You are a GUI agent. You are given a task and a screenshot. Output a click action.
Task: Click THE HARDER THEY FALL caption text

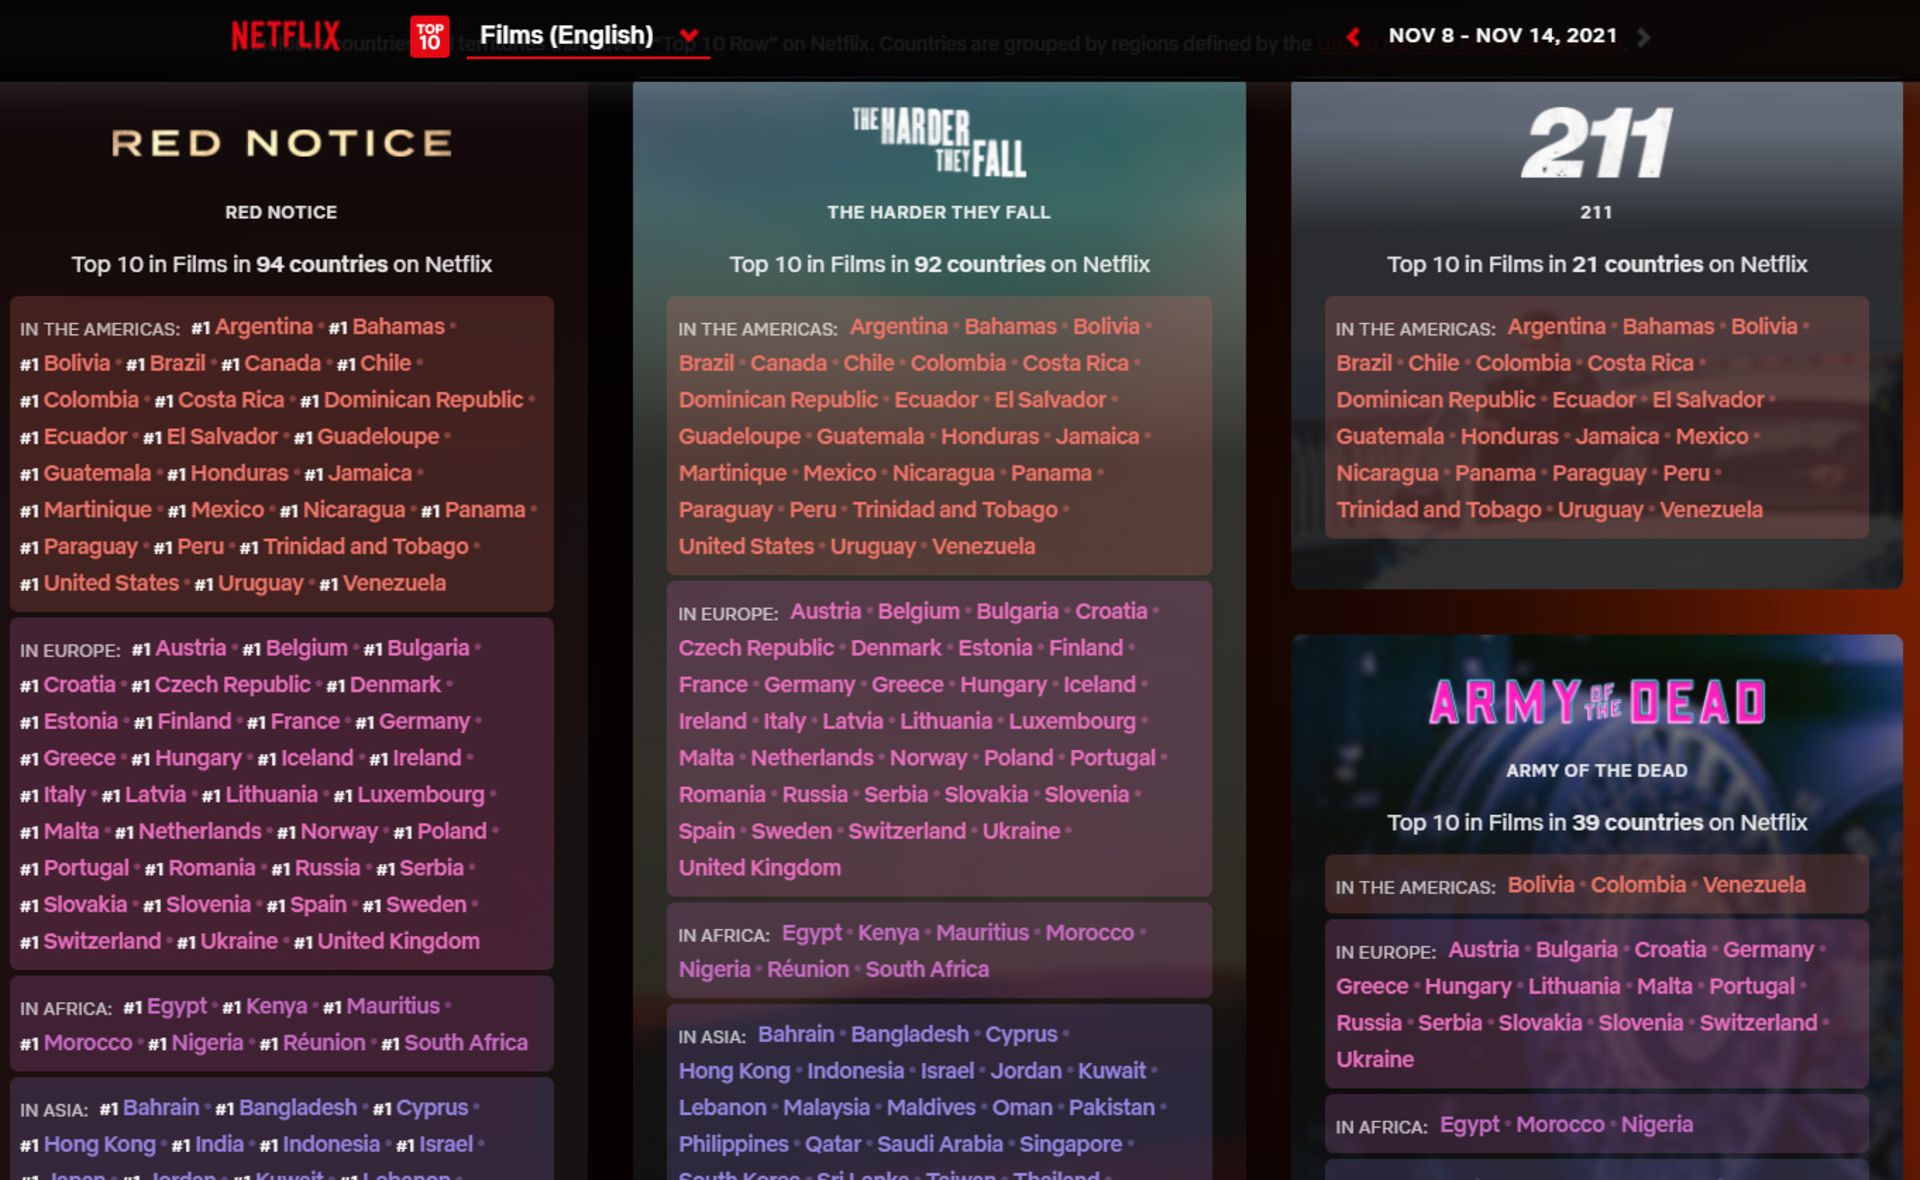[x=939, y=212]
